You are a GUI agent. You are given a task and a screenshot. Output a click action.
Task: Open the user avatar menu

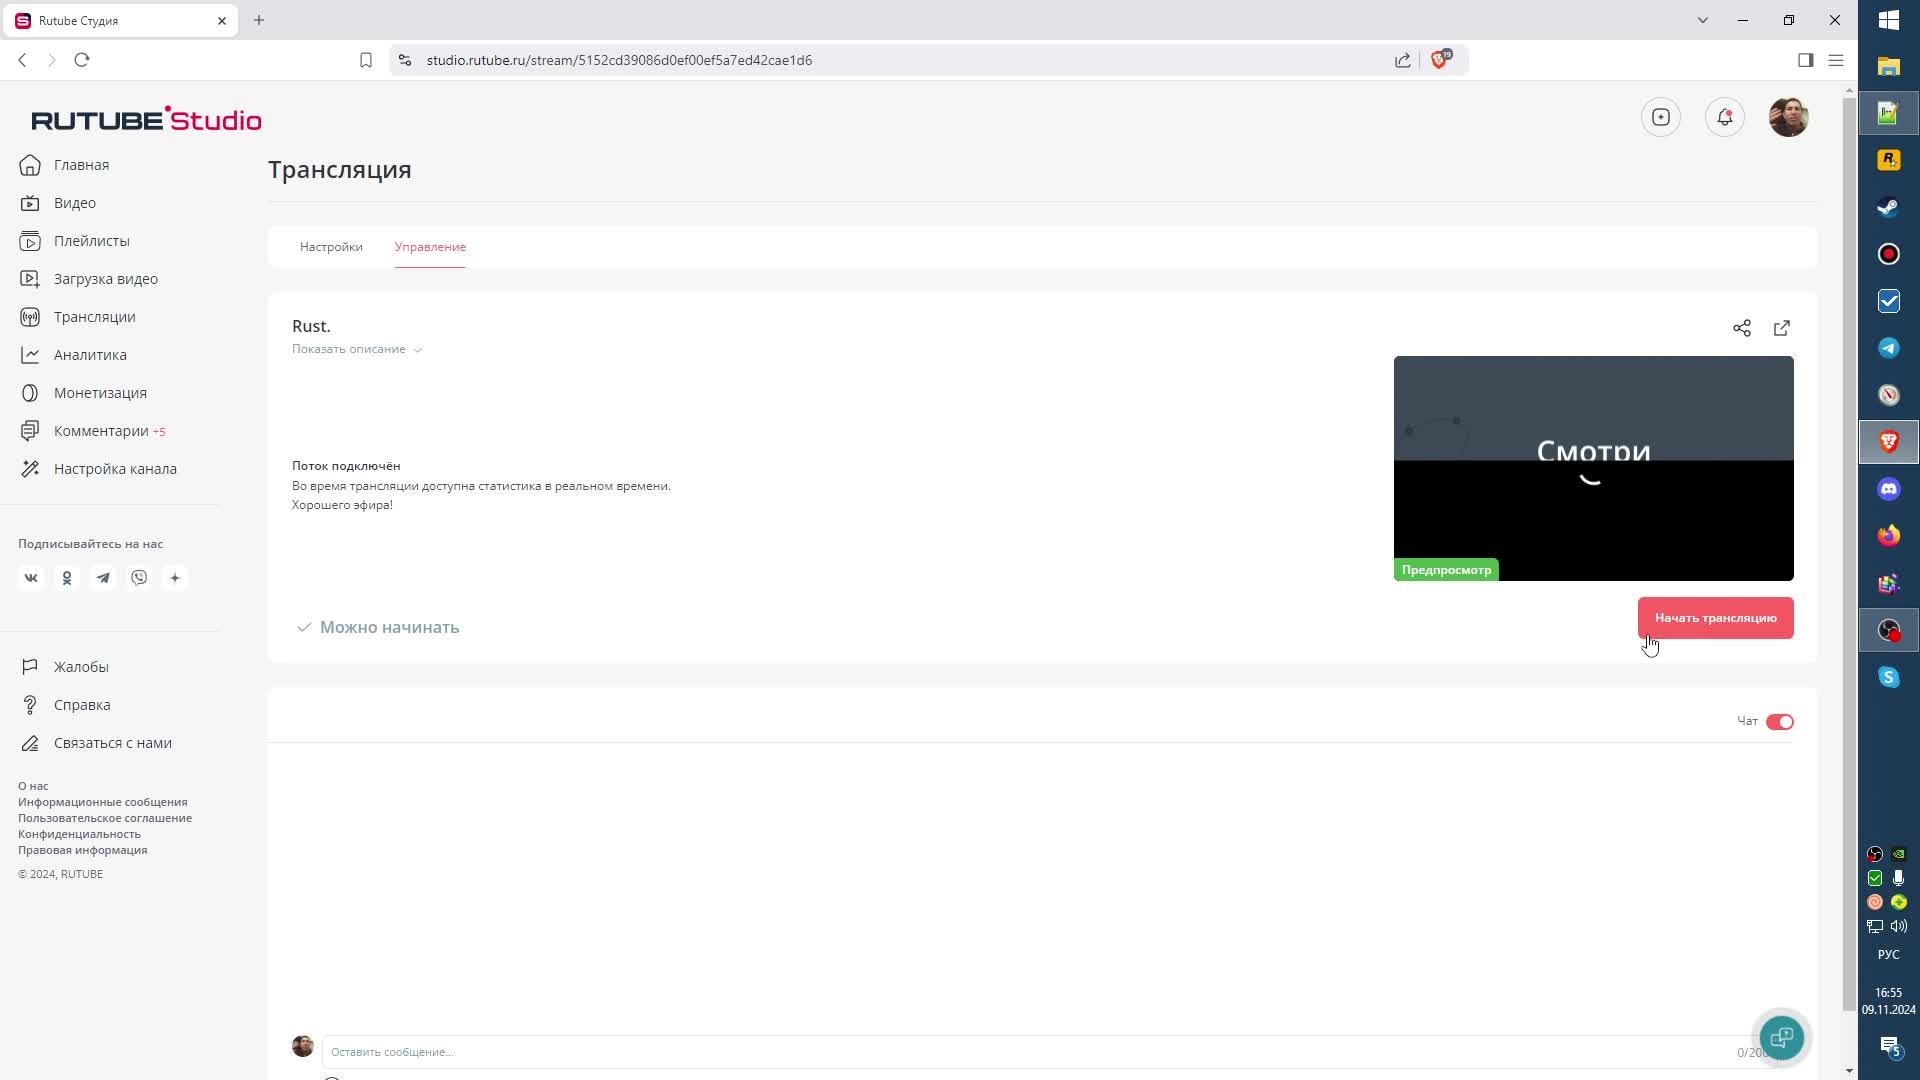point(1788,117)
